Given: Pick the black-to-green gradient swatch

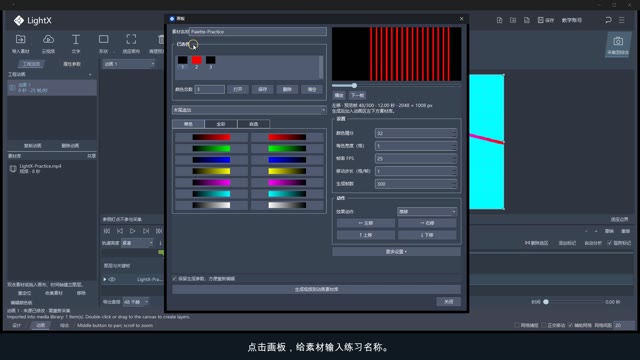Looking at the screenshot, I should (x=211, y=149).
